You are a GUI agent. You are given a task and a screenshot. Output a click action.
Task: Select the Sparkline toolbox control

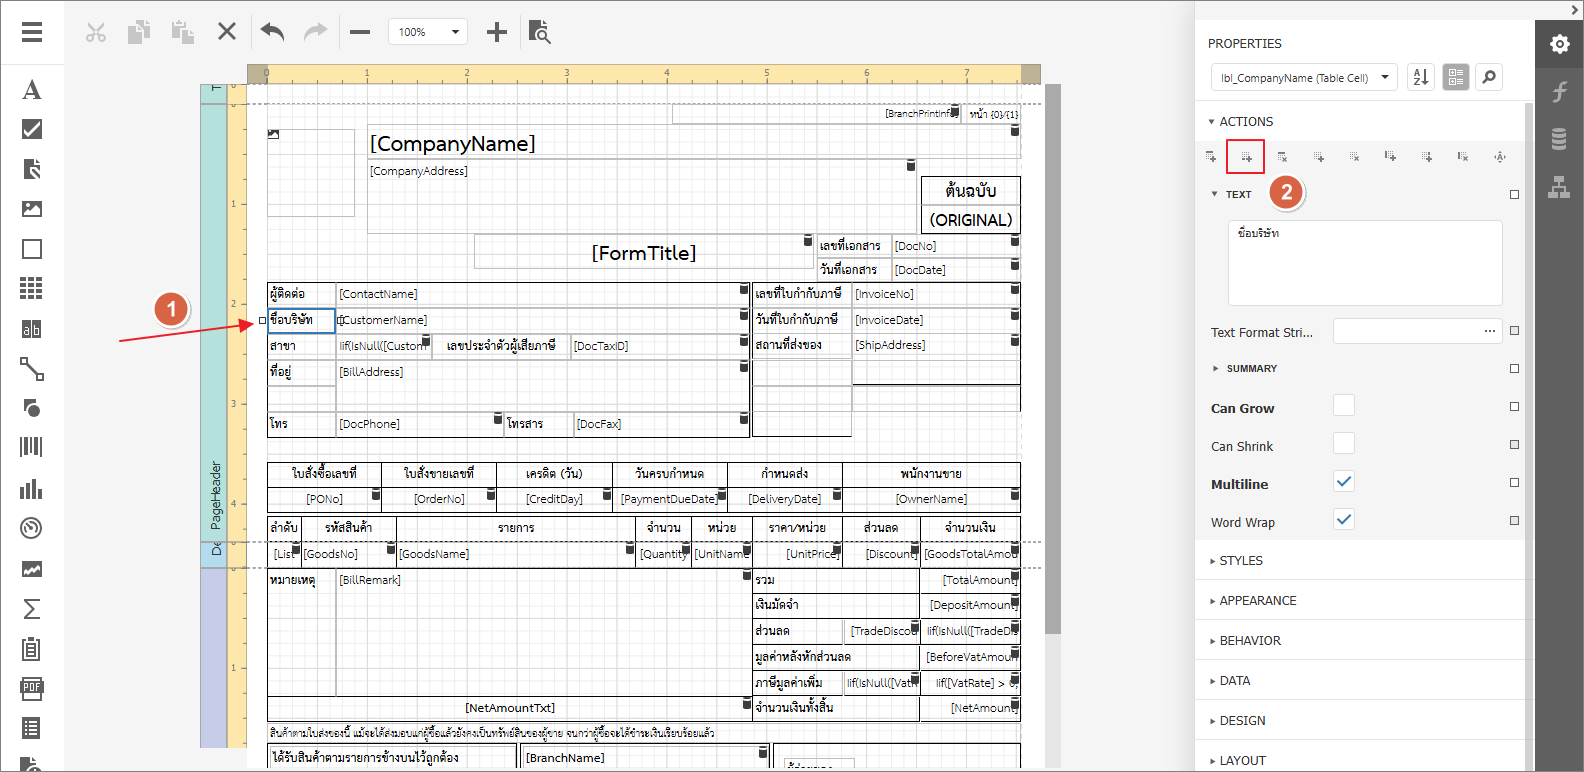pyautogui.click(x=32, y=569)
